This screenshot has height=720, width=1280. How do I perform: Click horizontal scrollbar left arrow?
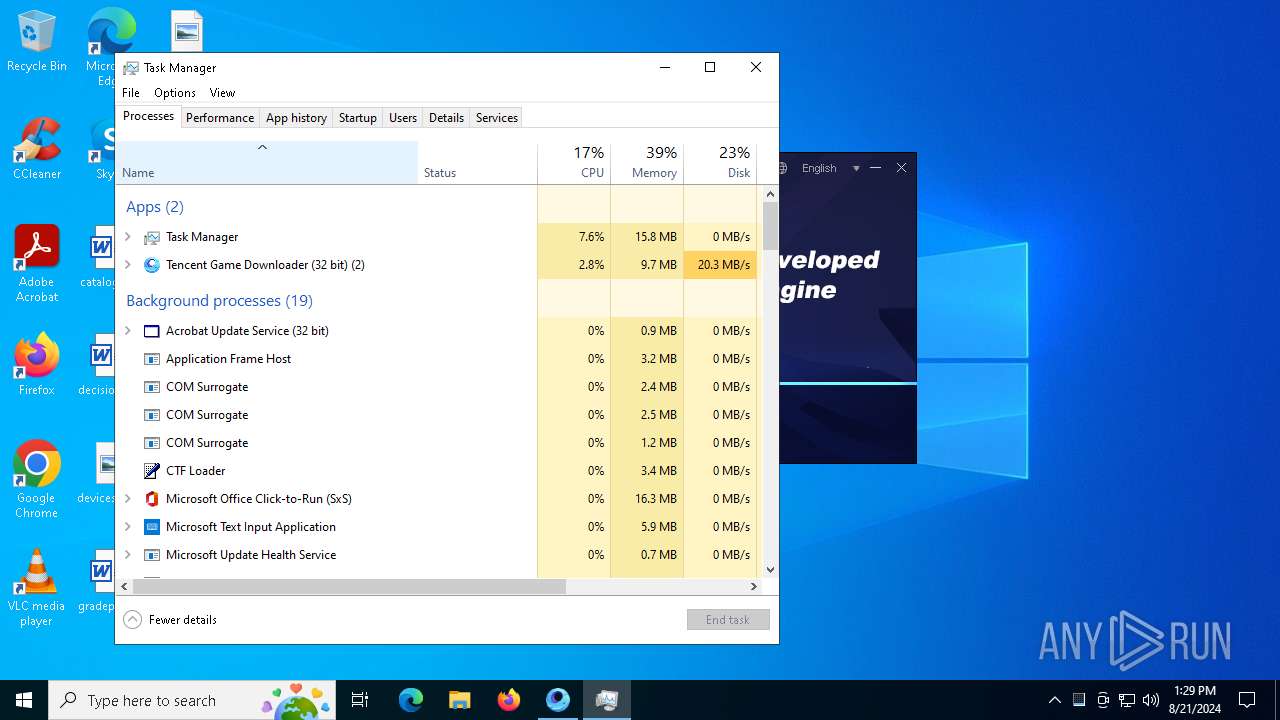(124, 587)
